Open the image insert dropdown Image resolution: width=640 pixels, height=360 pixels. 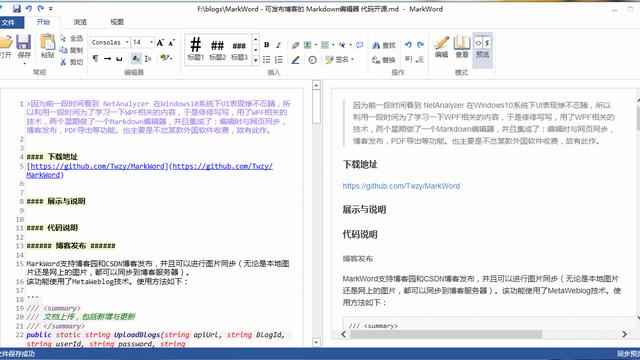316,45
